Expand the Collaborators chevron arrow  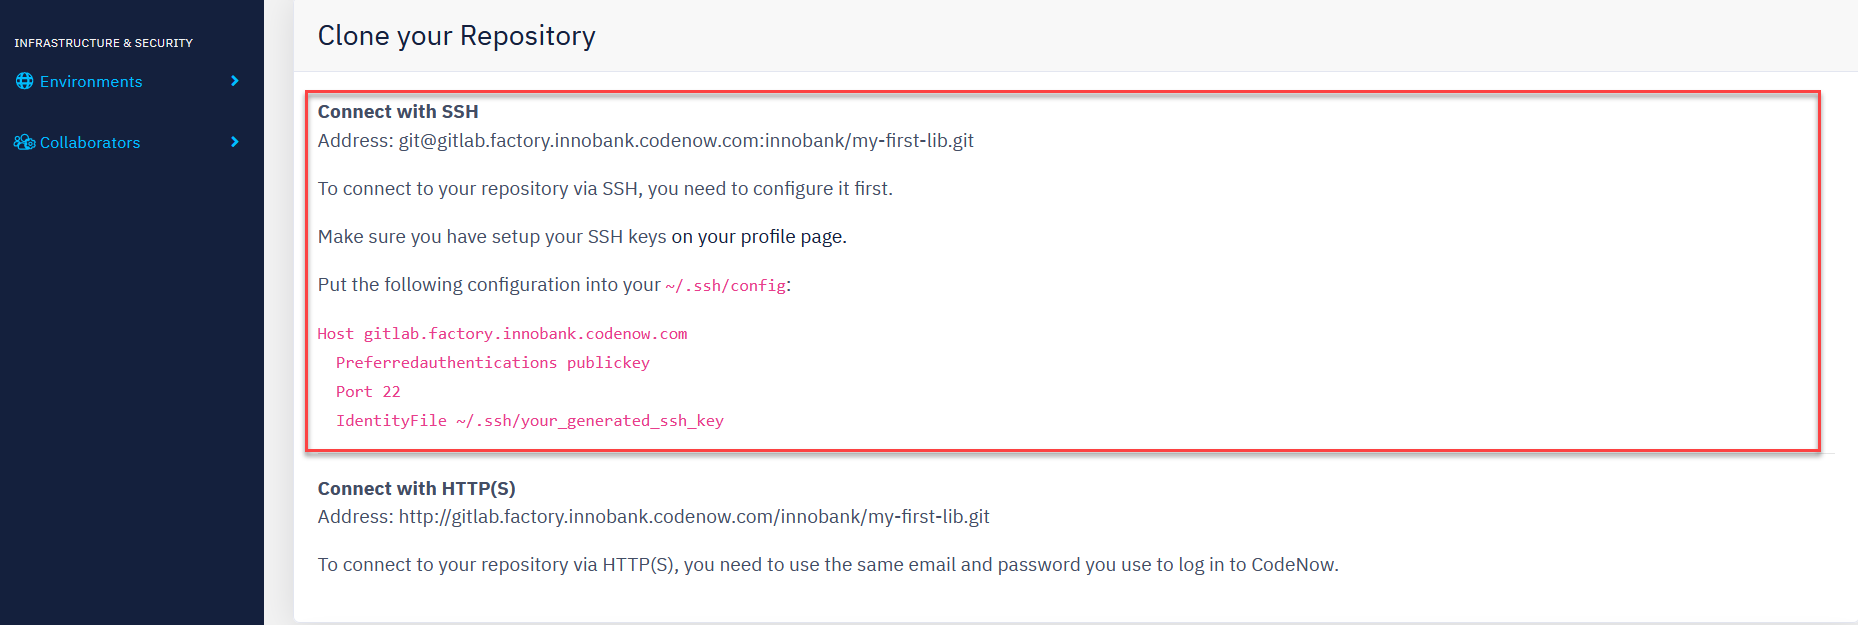point(235,142)
